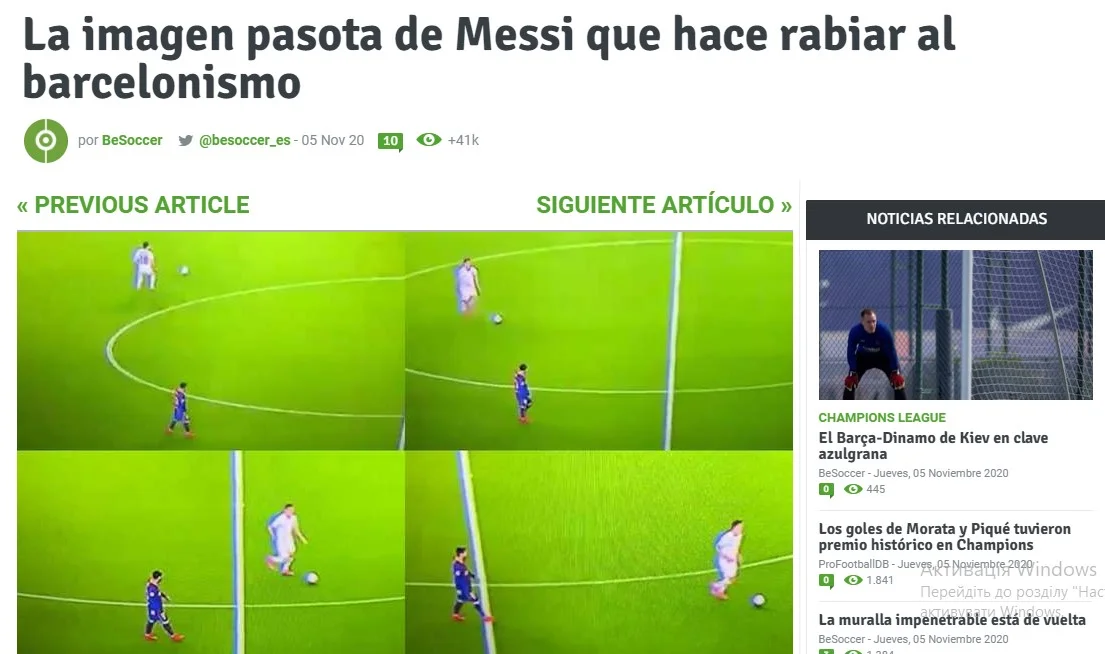Open the BeSoccer author link
Viewport: 1105px width, 654px height.
tap(132, 140)
